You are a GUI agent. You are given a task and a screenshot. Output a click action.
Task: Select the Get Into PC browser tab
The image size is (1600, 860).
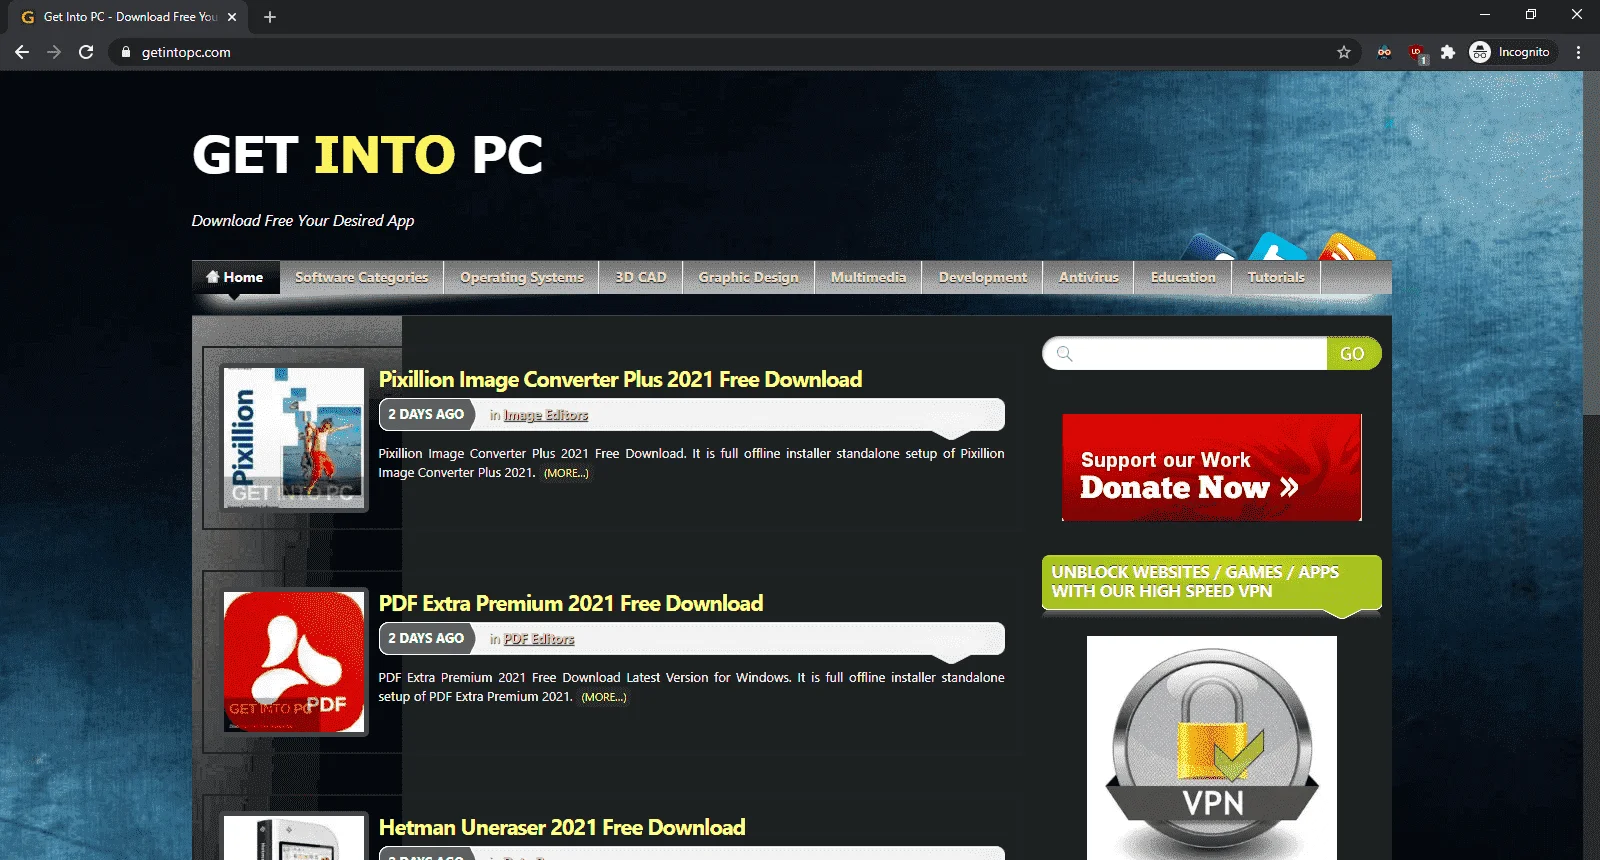[x=130, y=17]
